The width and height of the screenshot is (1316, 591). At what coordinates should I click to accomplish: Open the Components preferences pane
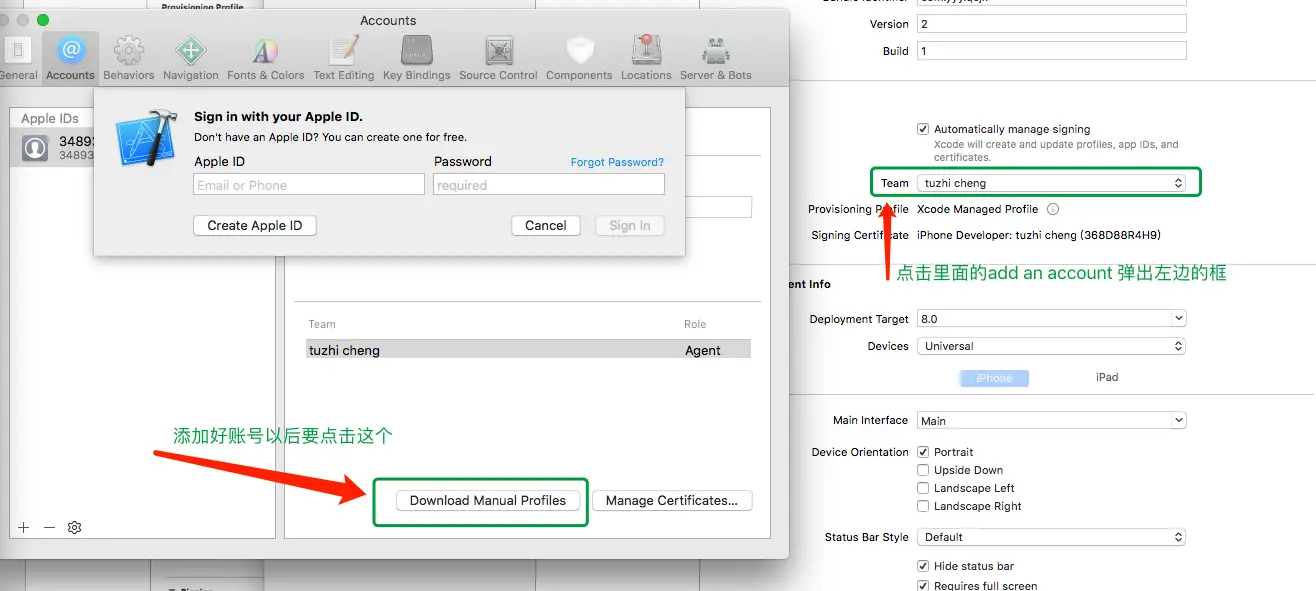(x=579, y=57)
